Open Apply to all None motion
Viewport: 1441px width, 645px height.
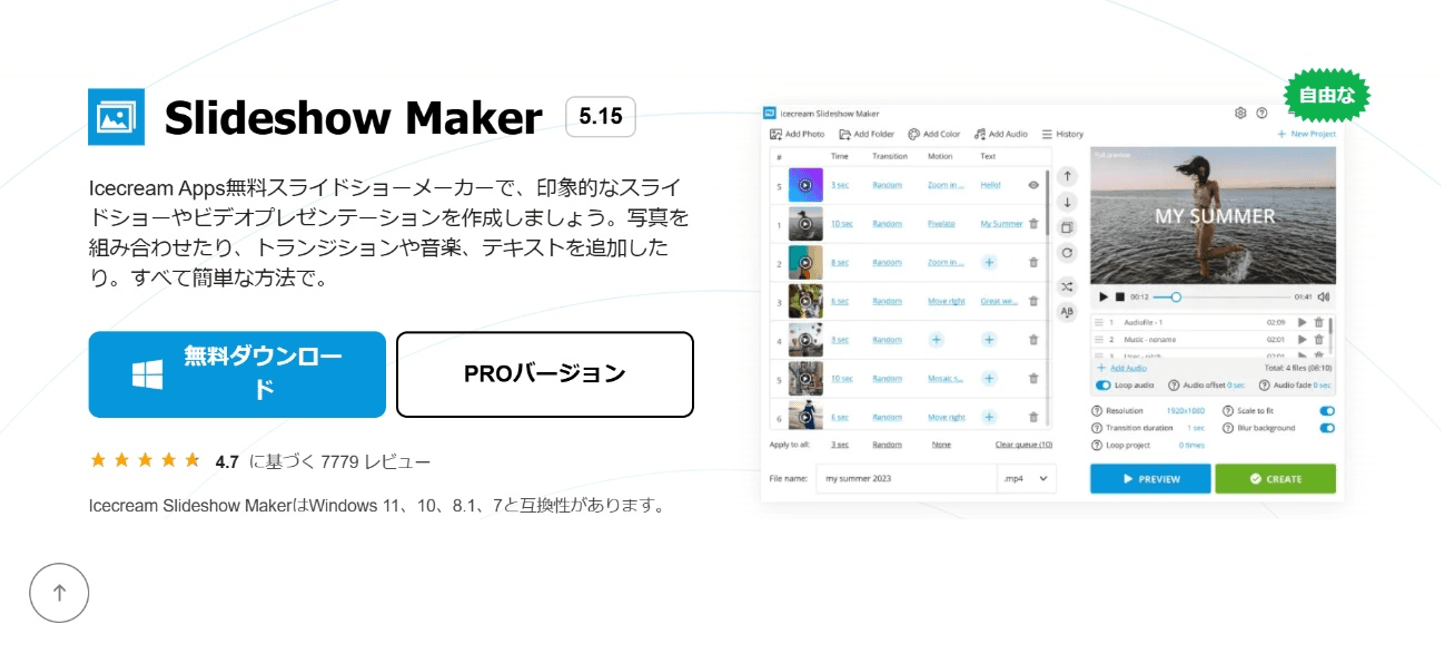941,445
